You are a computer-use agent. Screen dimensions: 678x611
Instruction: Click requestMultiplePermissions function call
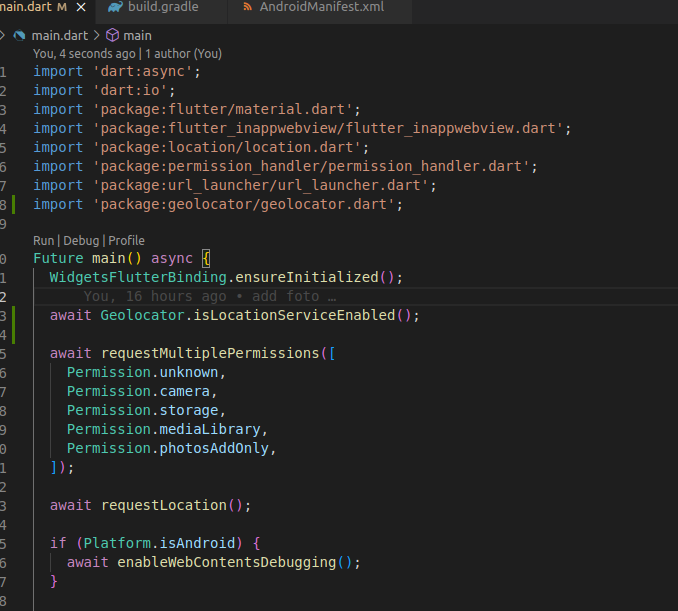(210, 353)
